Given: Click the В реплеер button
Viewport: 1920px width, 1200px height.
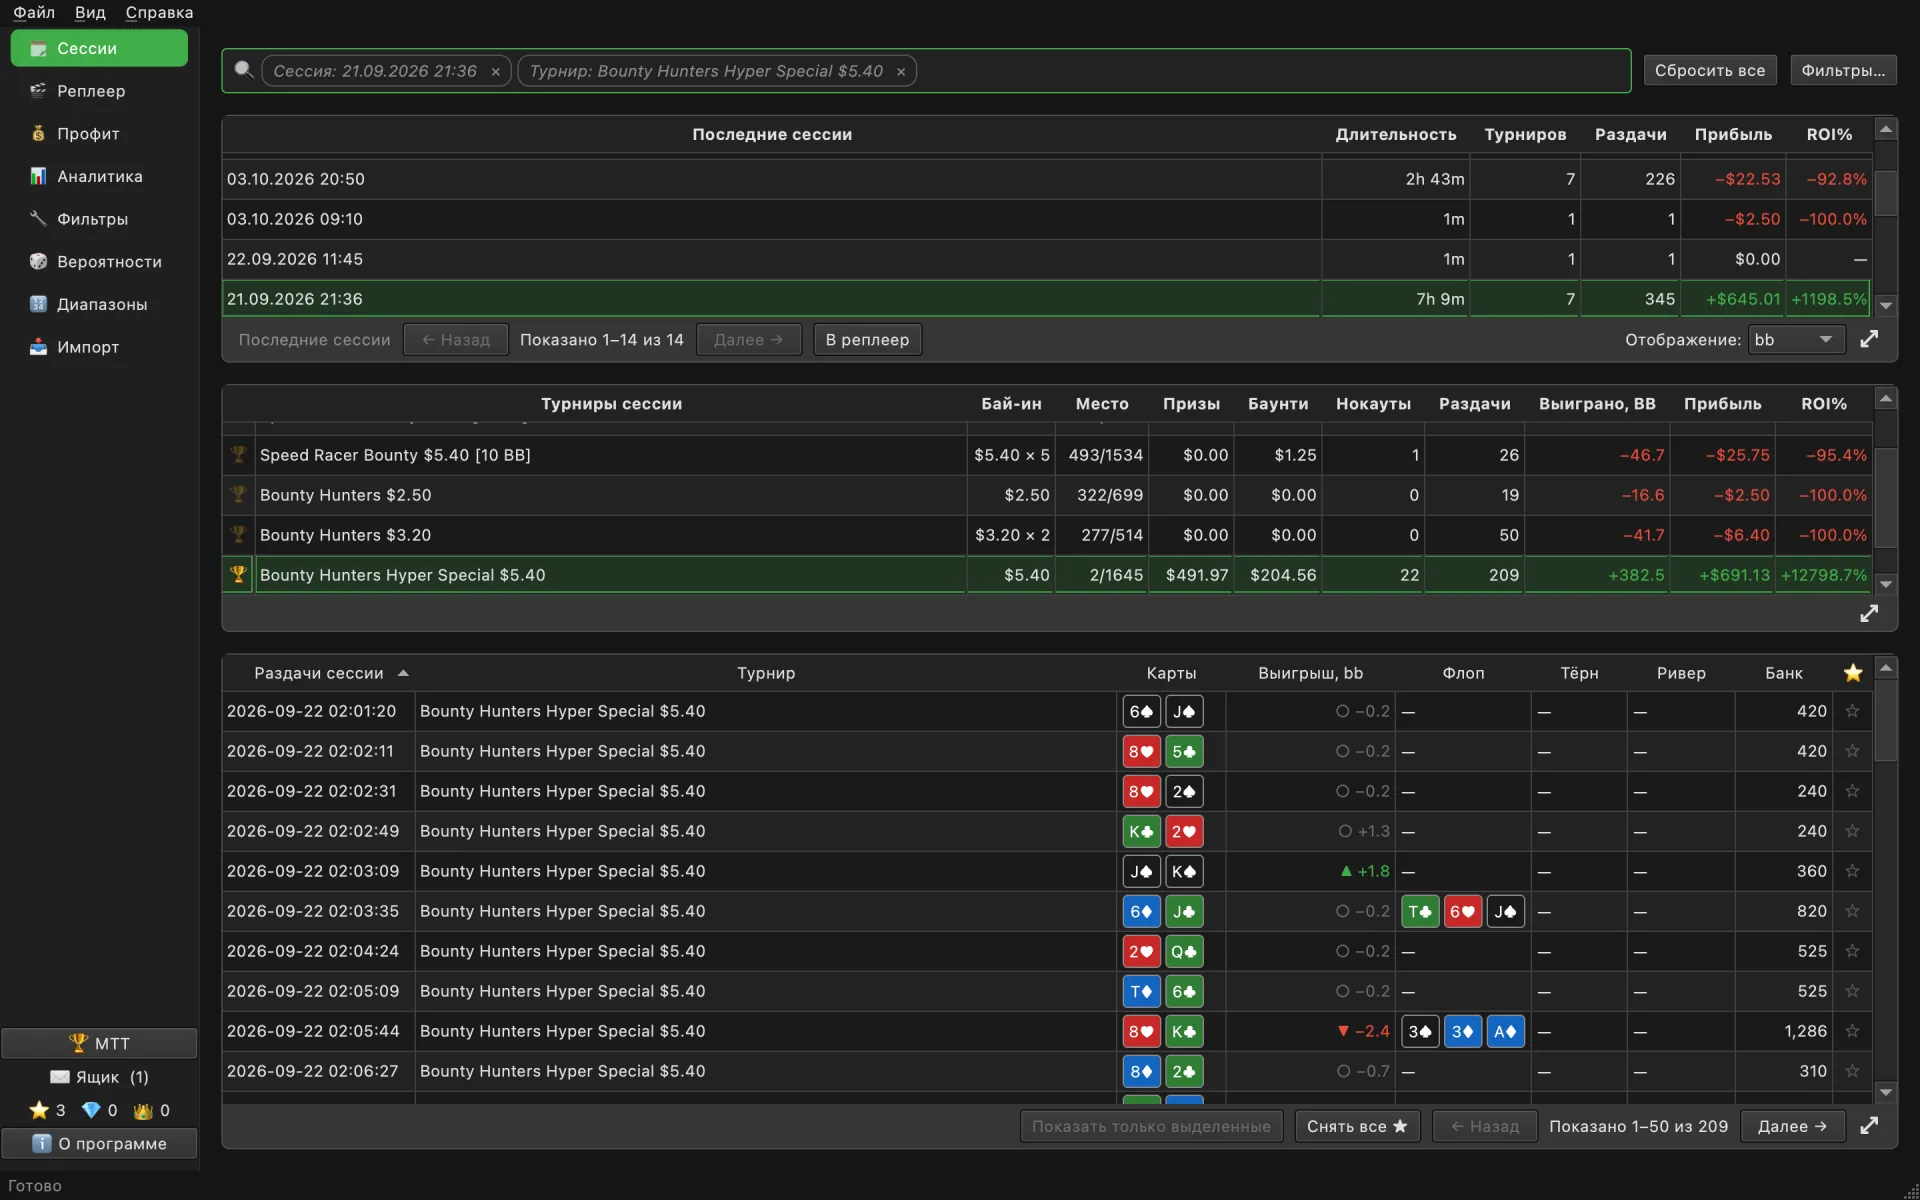Looking at the screenshot, I should pos(867,340).
